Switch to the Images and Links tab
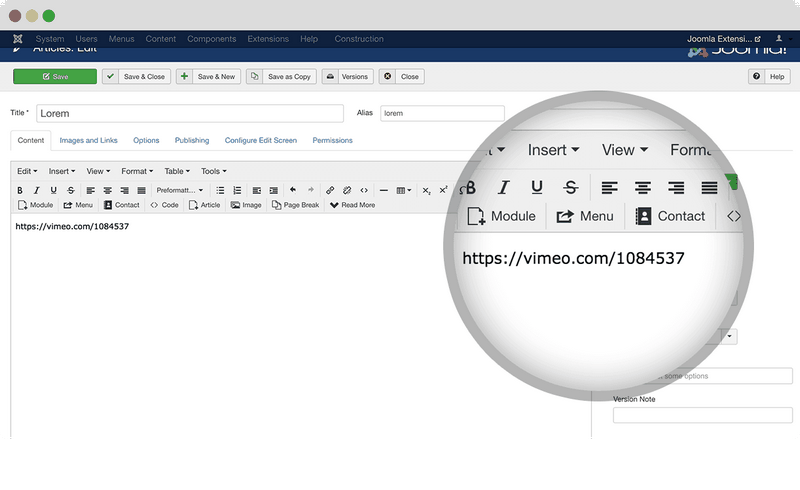 (88, 140)
